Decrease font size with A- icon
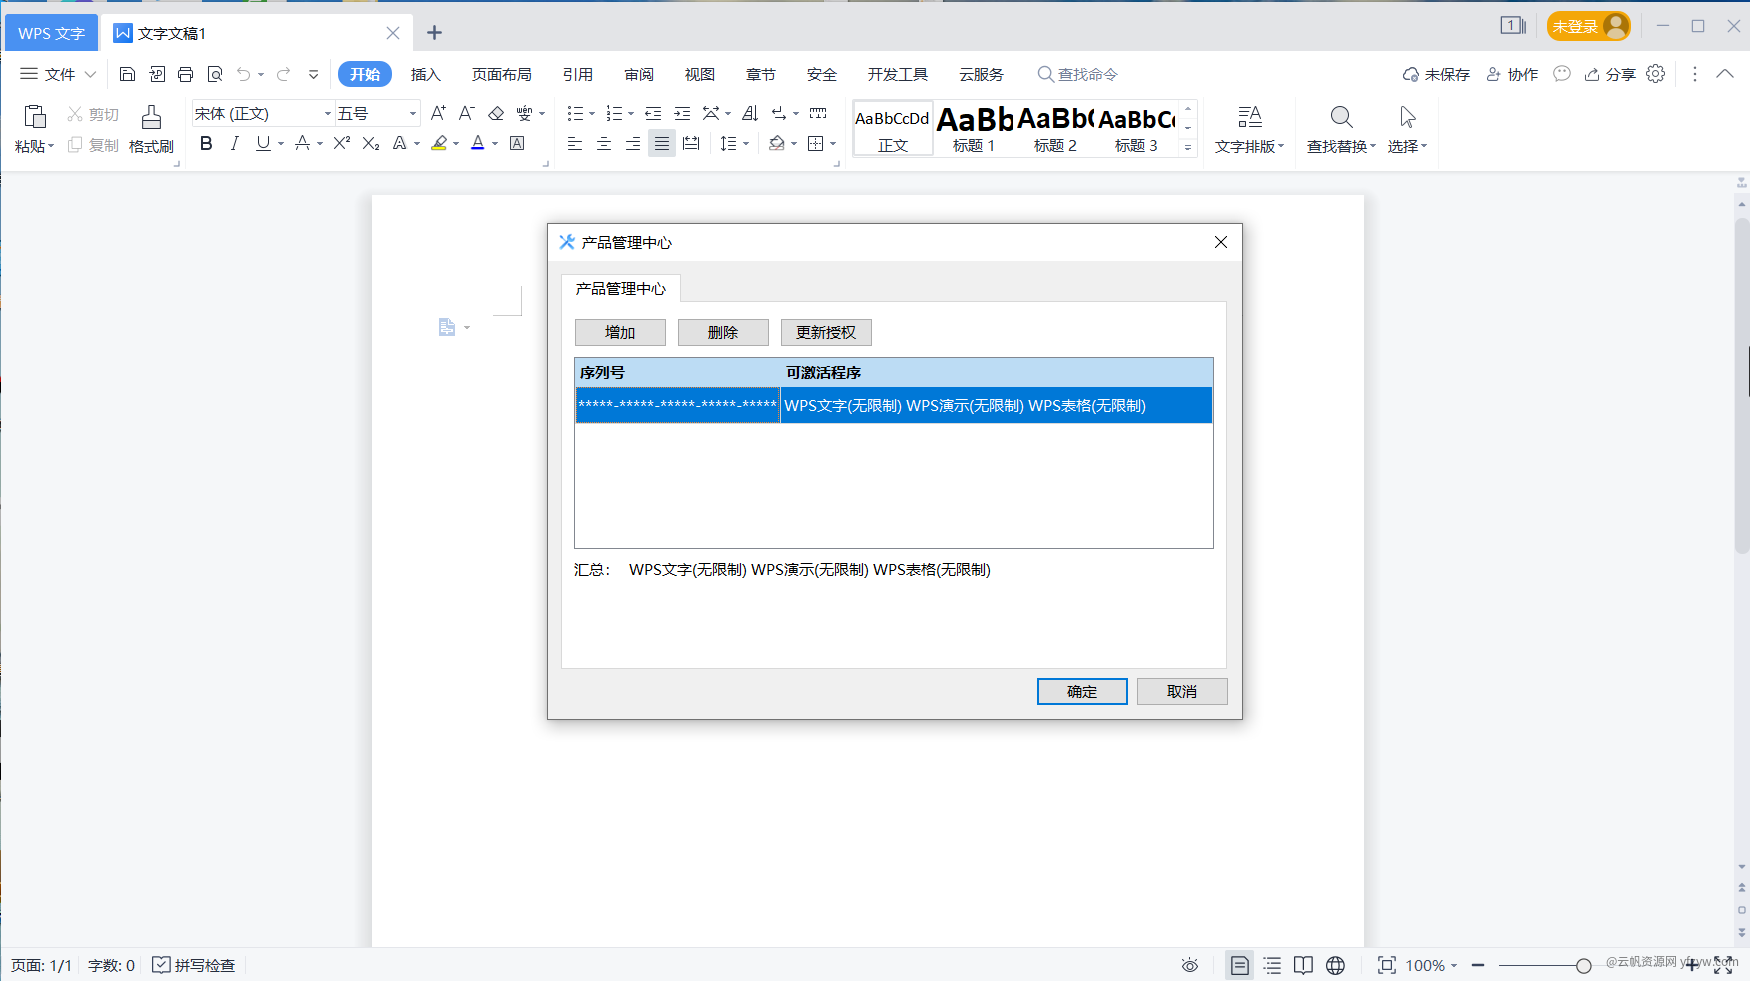Image resolution: width=1750 pixels, height=981 pixels. [x=467, y=113]
